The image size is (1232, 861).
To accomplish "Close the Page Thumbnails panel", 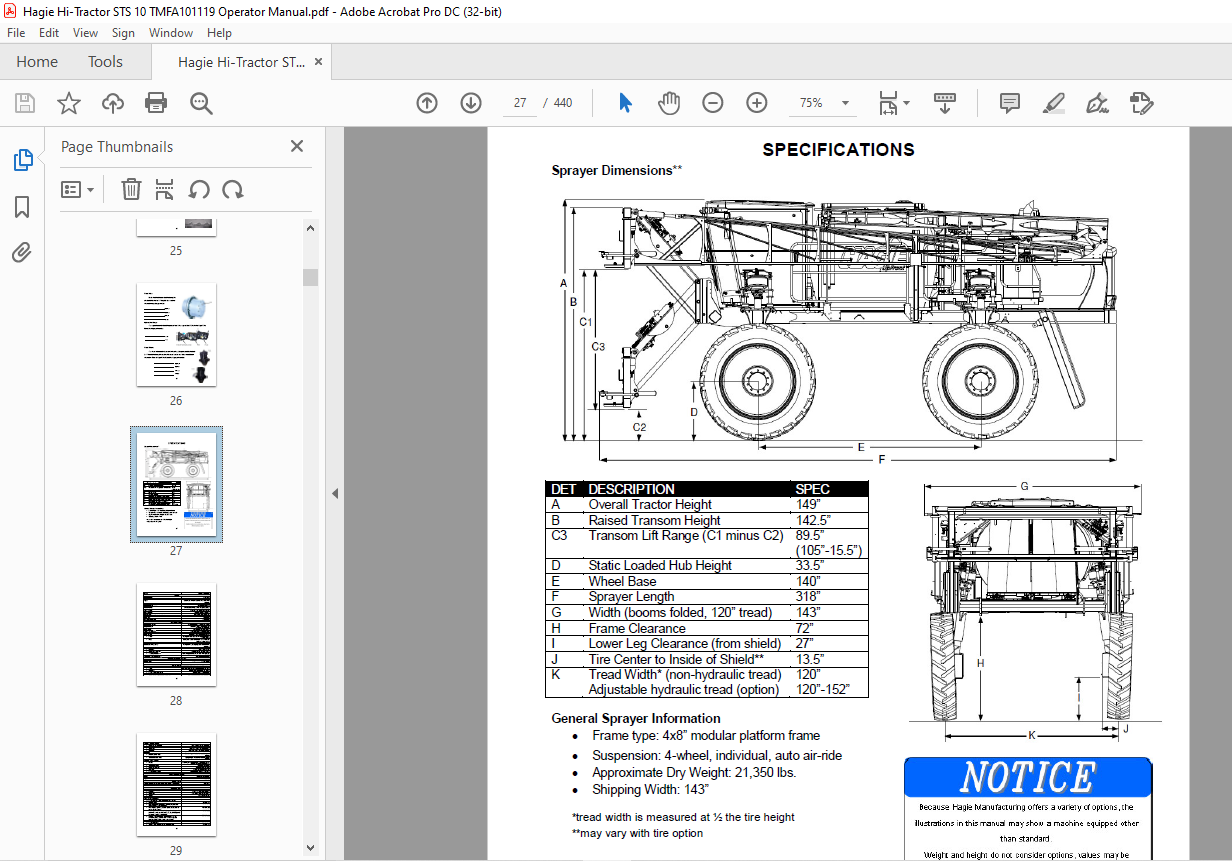I will point(297,146).
